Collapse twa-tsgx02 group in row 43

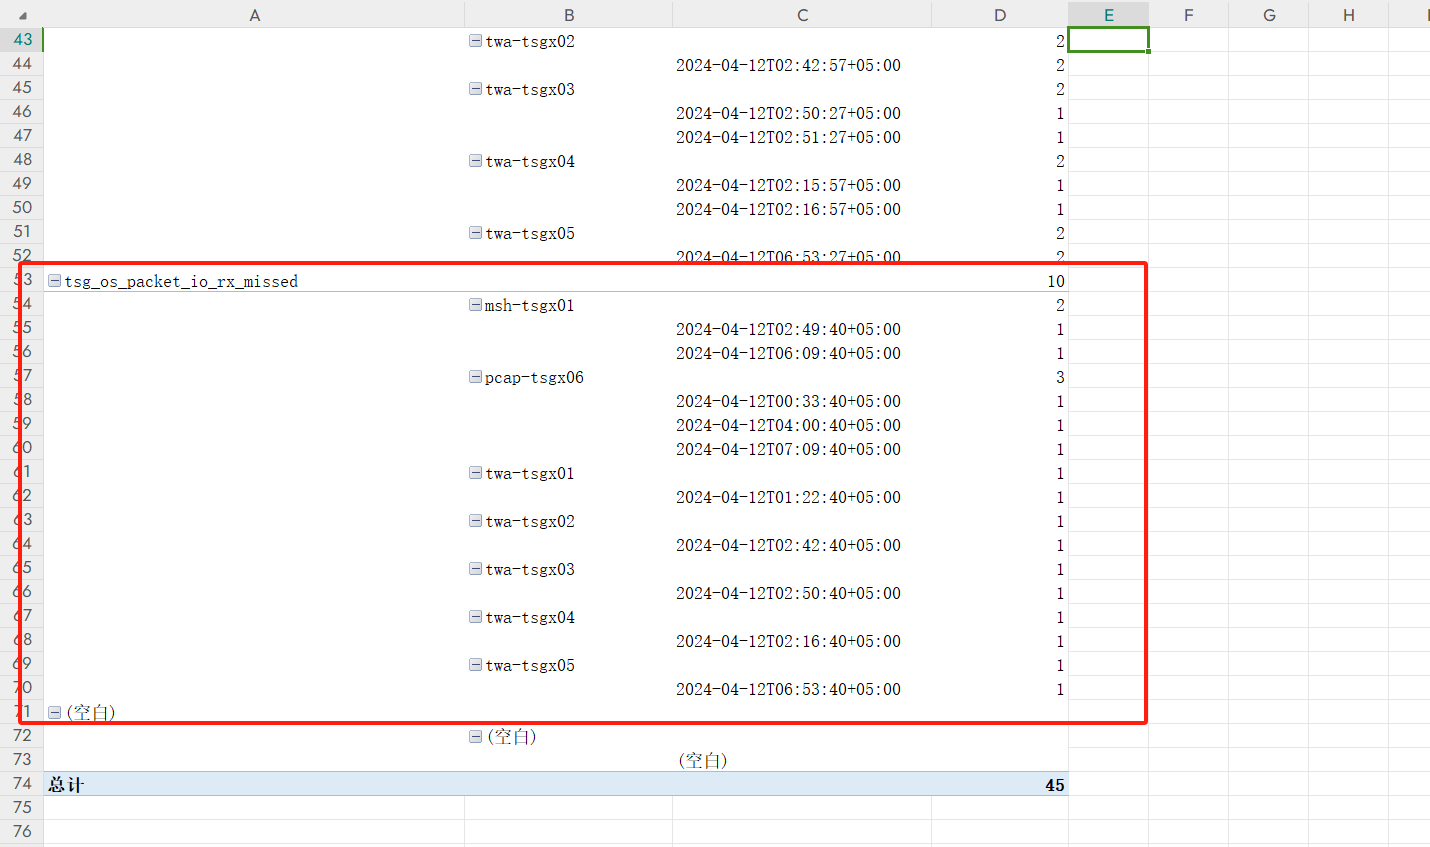(x=475, y=41)
